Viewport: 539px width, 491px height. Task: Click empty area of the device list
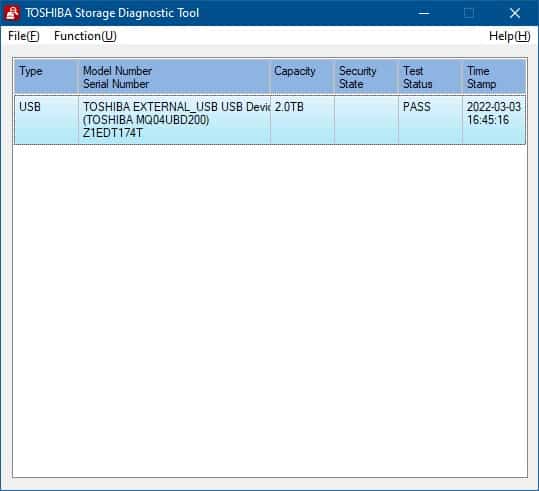point(270,309)
